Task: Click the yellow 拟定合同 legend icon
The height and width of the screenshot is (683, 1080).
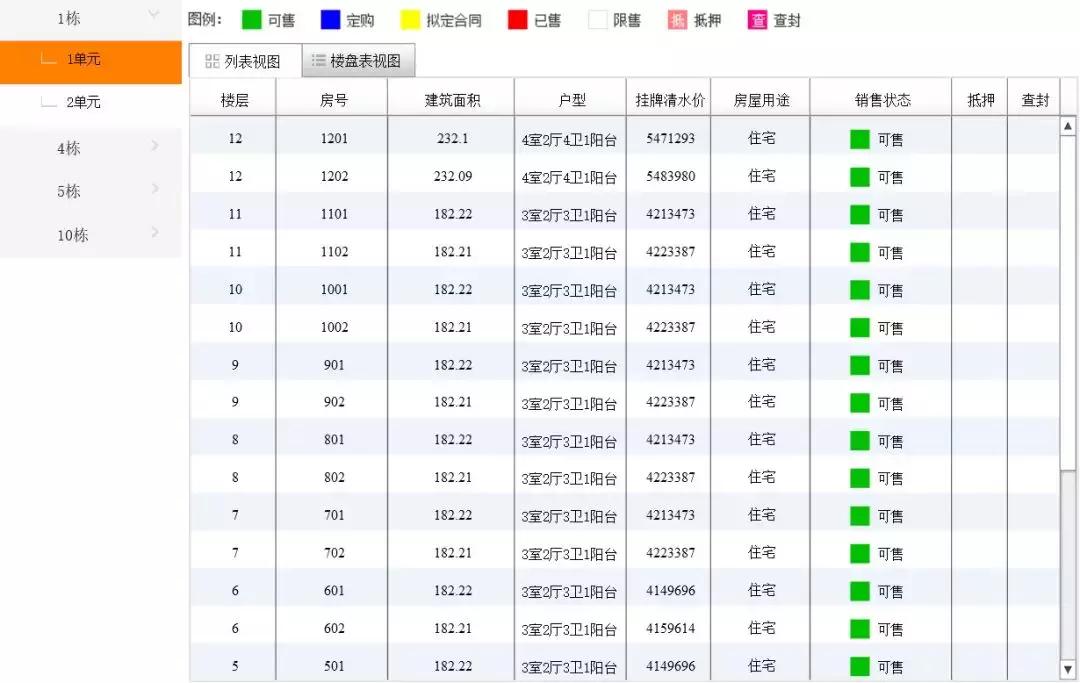Action: [x=409, y=18]
